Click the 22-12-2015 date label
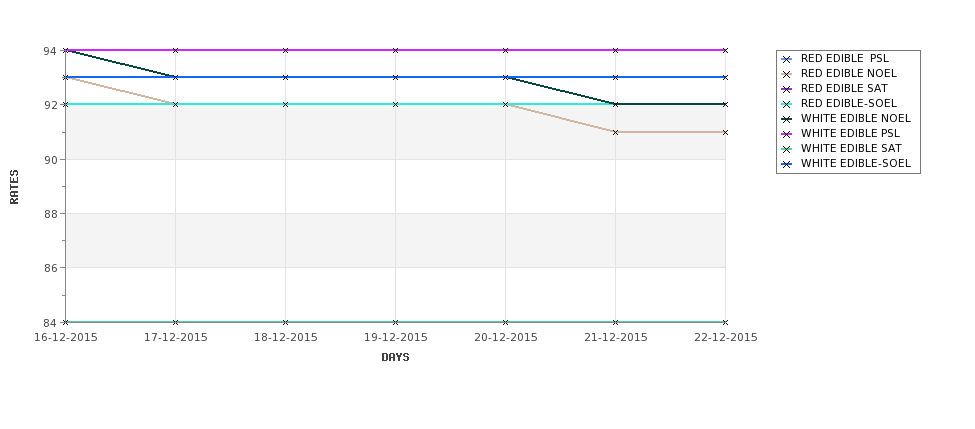Image resolution: width=975 pixels, height=429 pixels. pyautogui.click(x=726, y=338)
